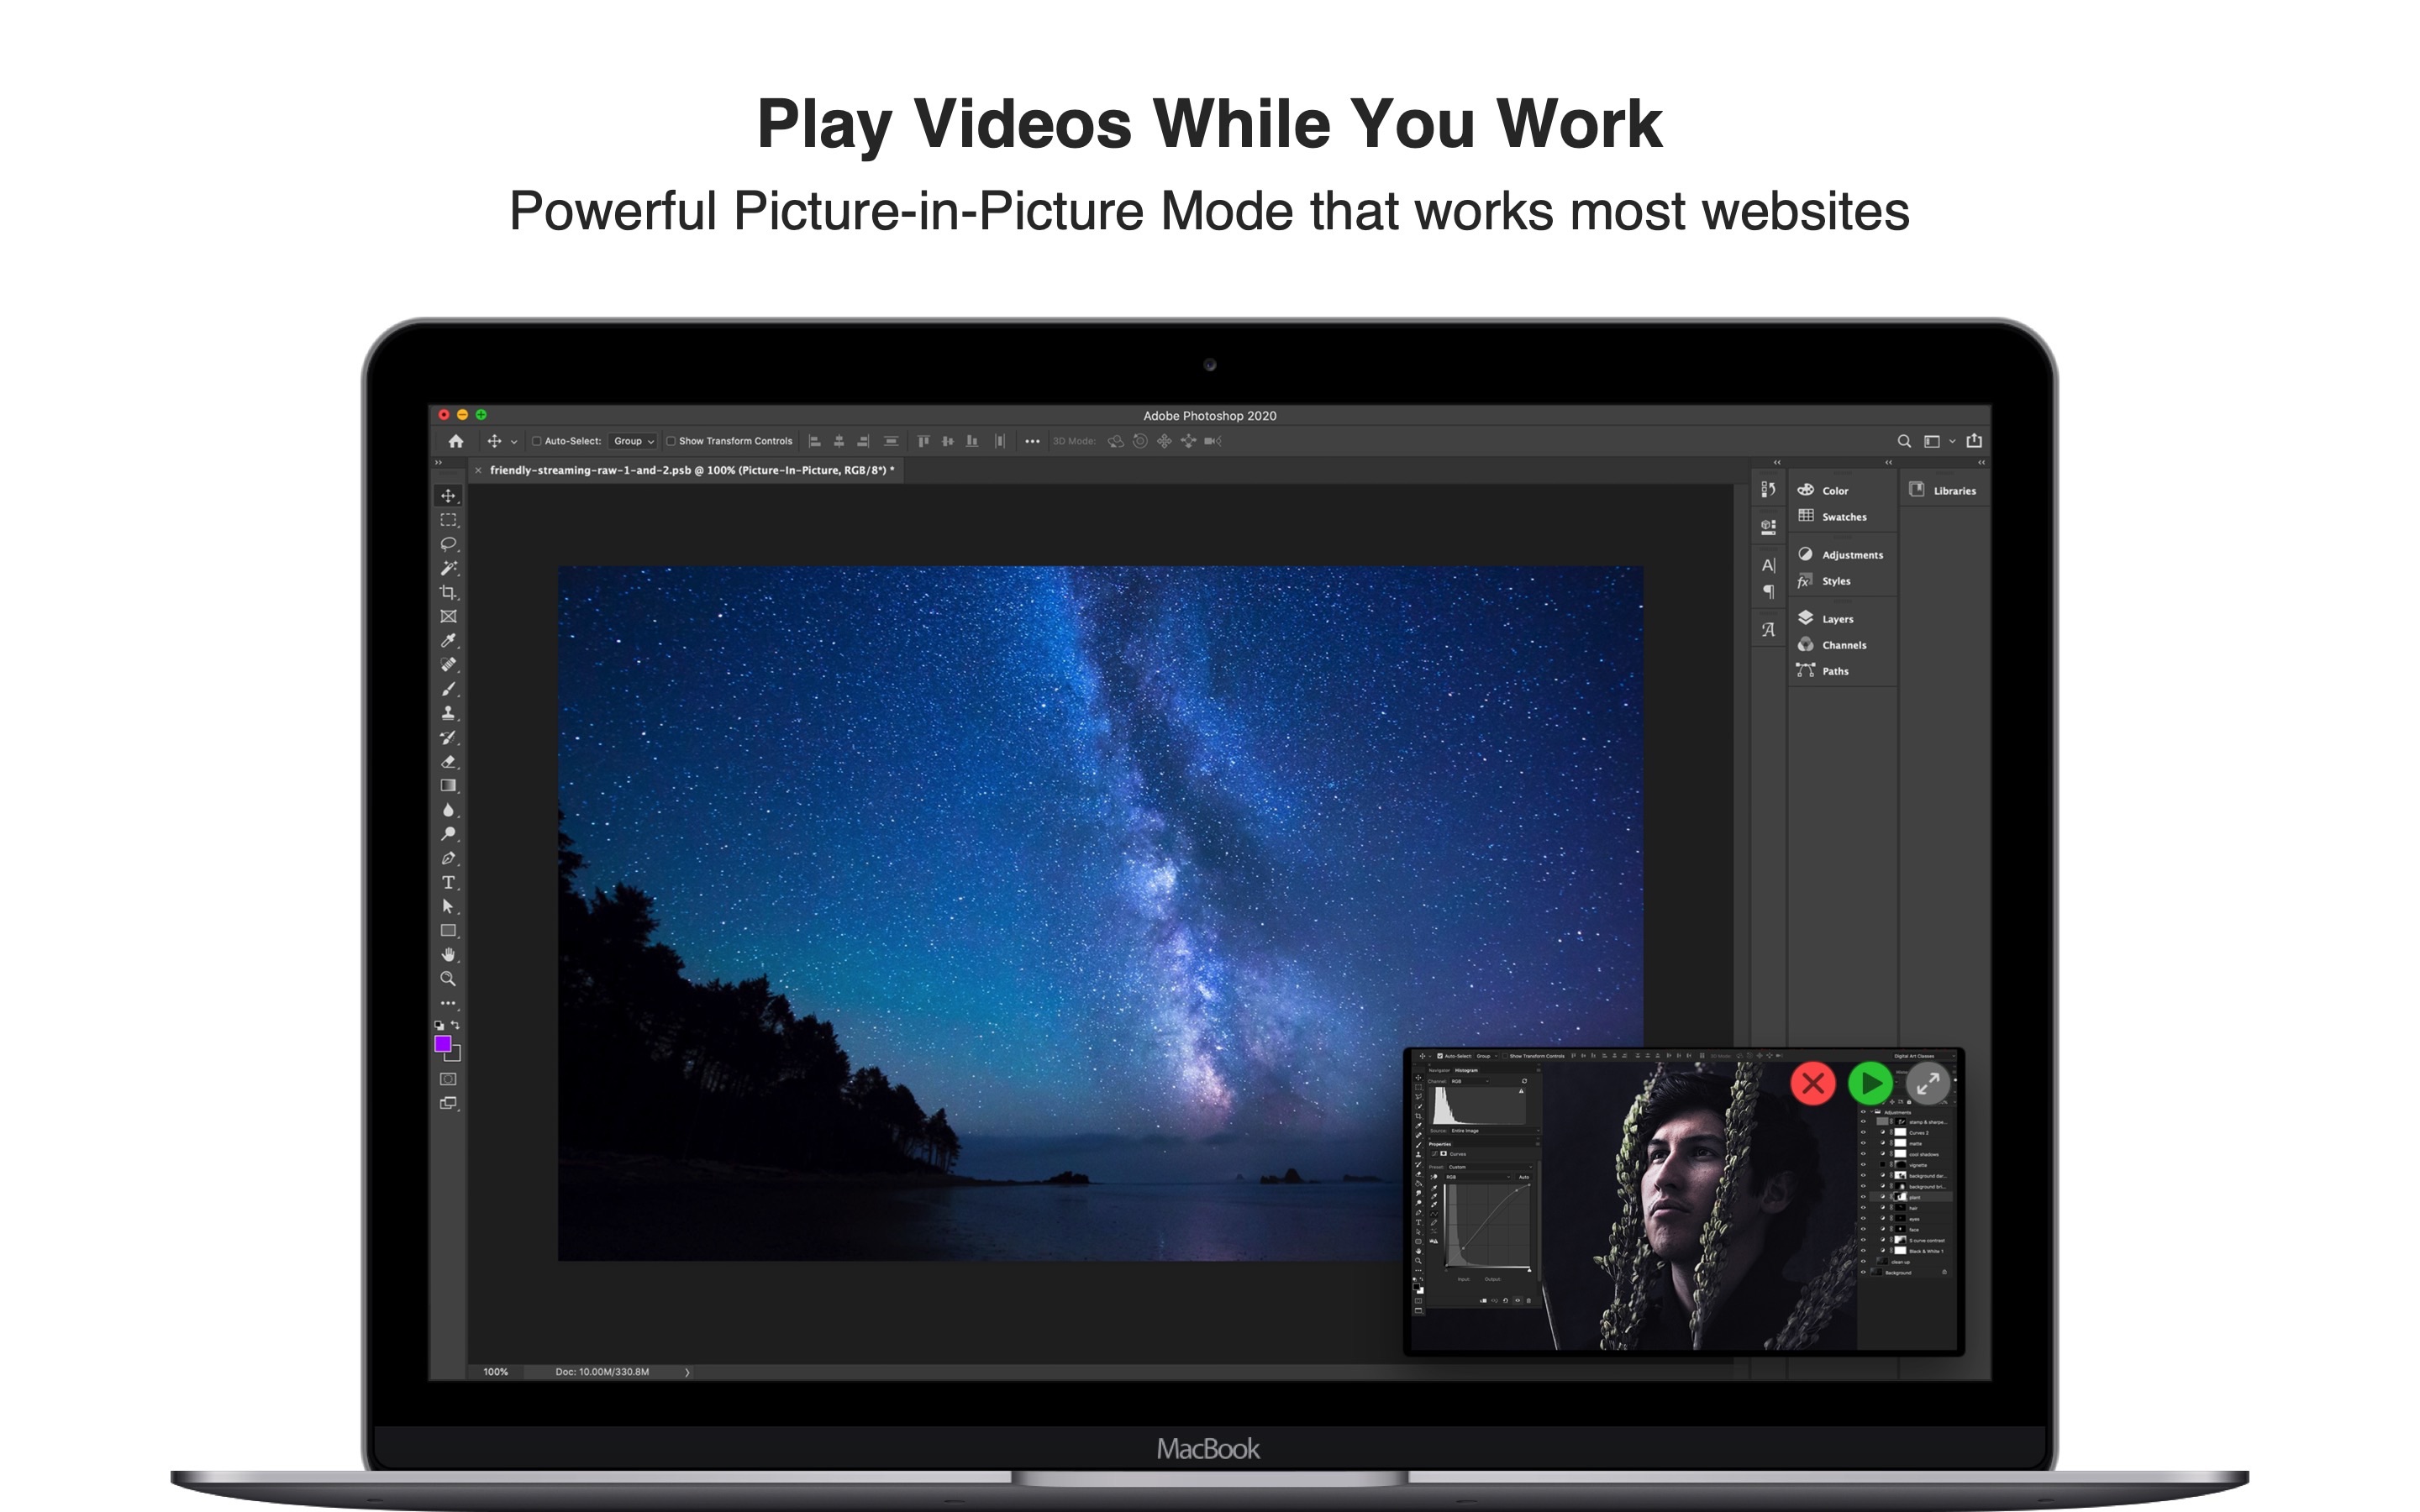Open the Paths panel
2420x1512 pixels.
(1834, 671)
